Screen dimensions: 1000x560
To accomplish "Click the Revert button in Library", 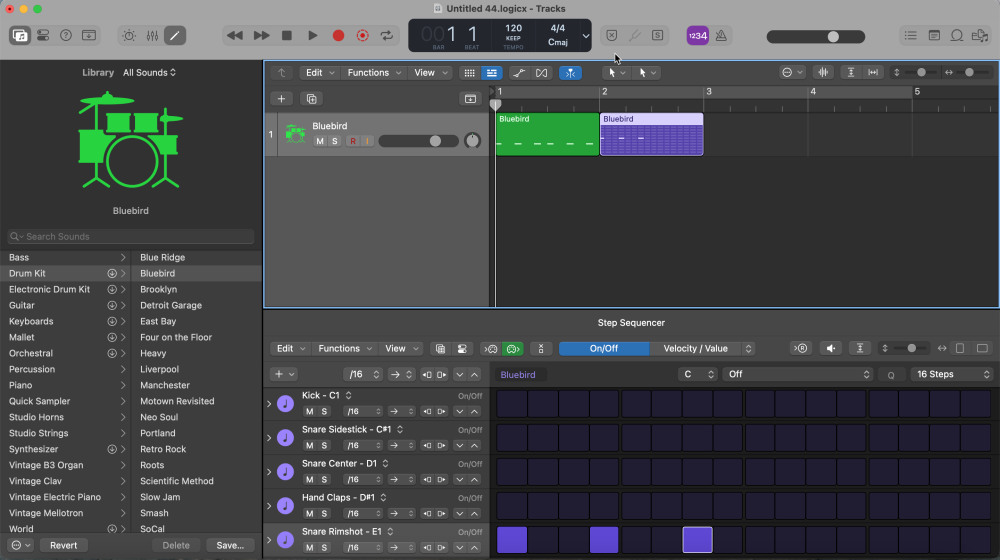I will coord(64,545).
